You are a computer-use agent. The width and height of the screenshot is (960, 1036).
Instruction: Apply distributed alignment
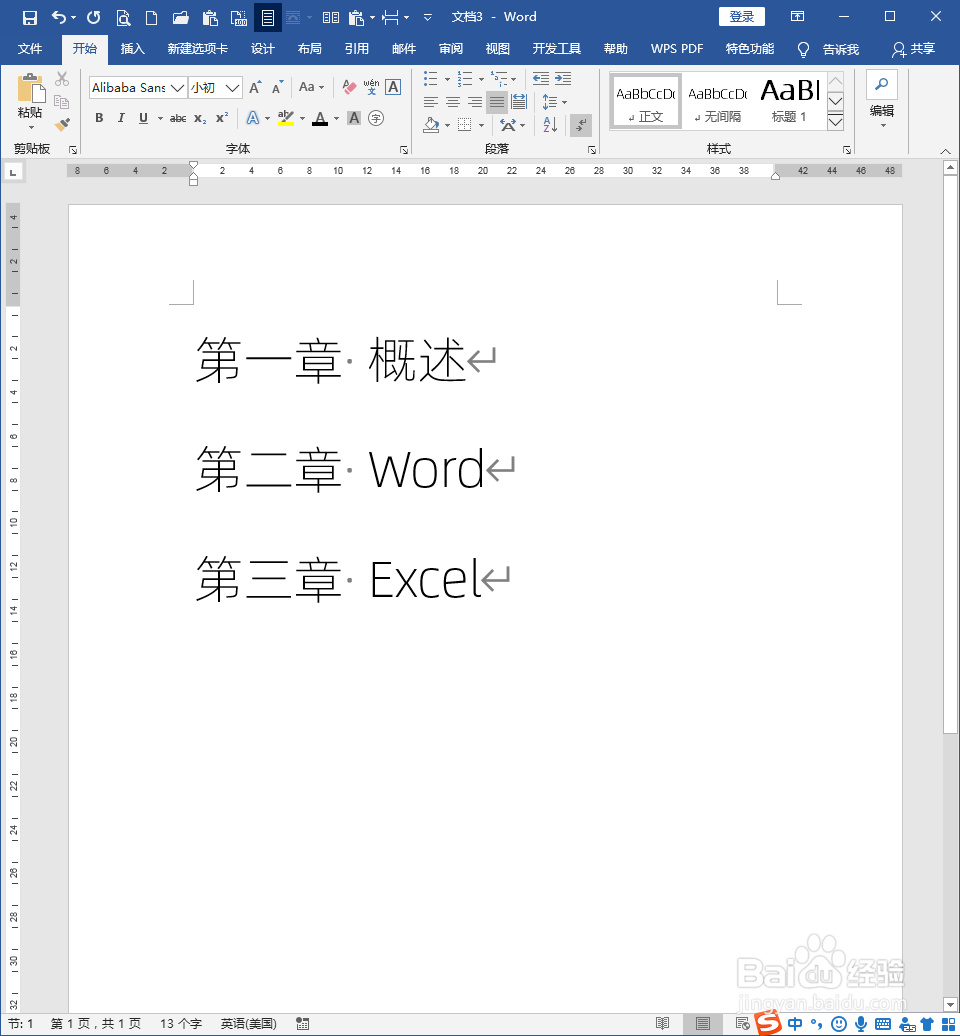click(519, 102)
